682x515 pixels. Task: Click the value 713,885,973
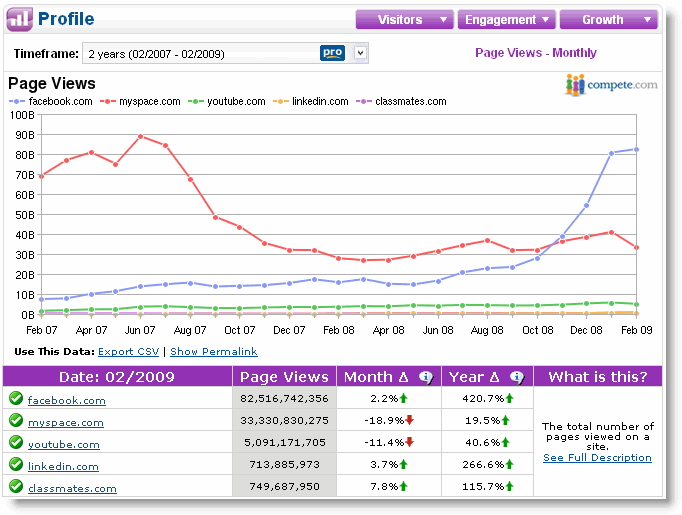(284, 464)
